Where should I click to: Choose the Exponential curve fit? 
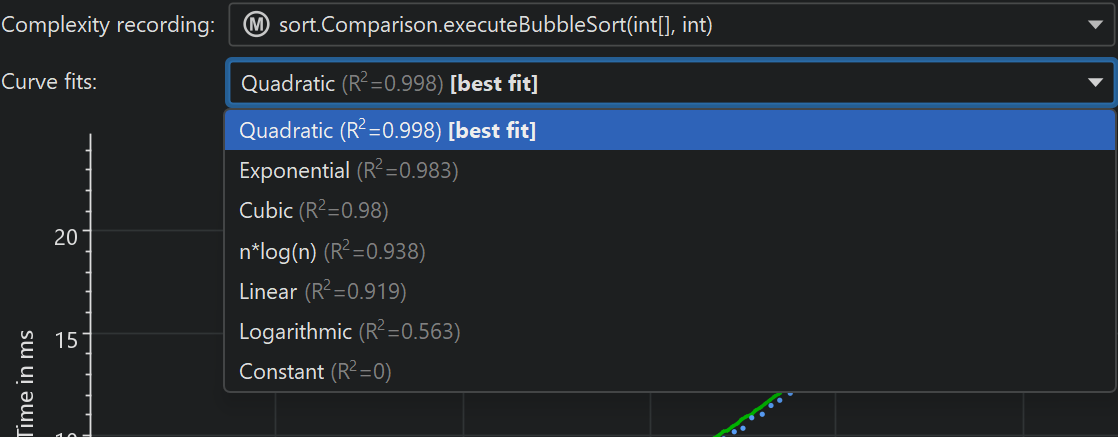click(348, 171)
